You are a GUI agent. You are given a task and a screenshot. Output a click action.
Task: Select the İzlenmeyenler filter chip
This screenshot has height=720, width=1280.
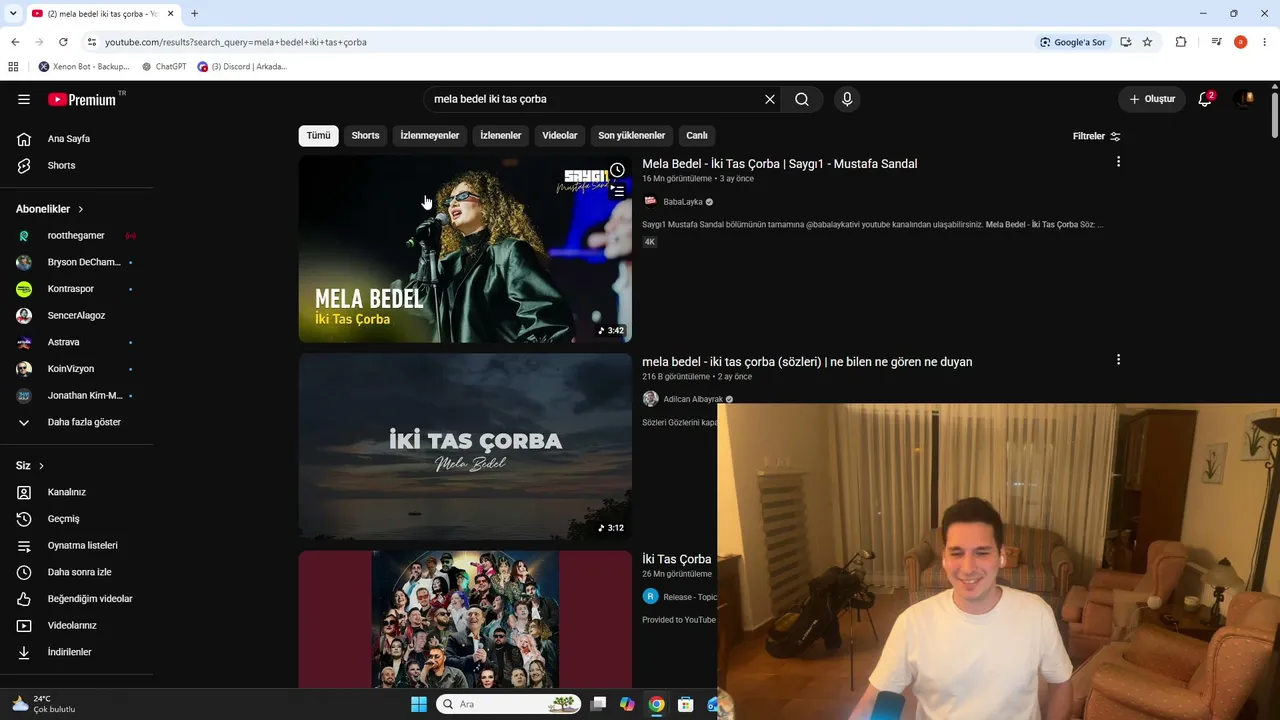point(430,136)
